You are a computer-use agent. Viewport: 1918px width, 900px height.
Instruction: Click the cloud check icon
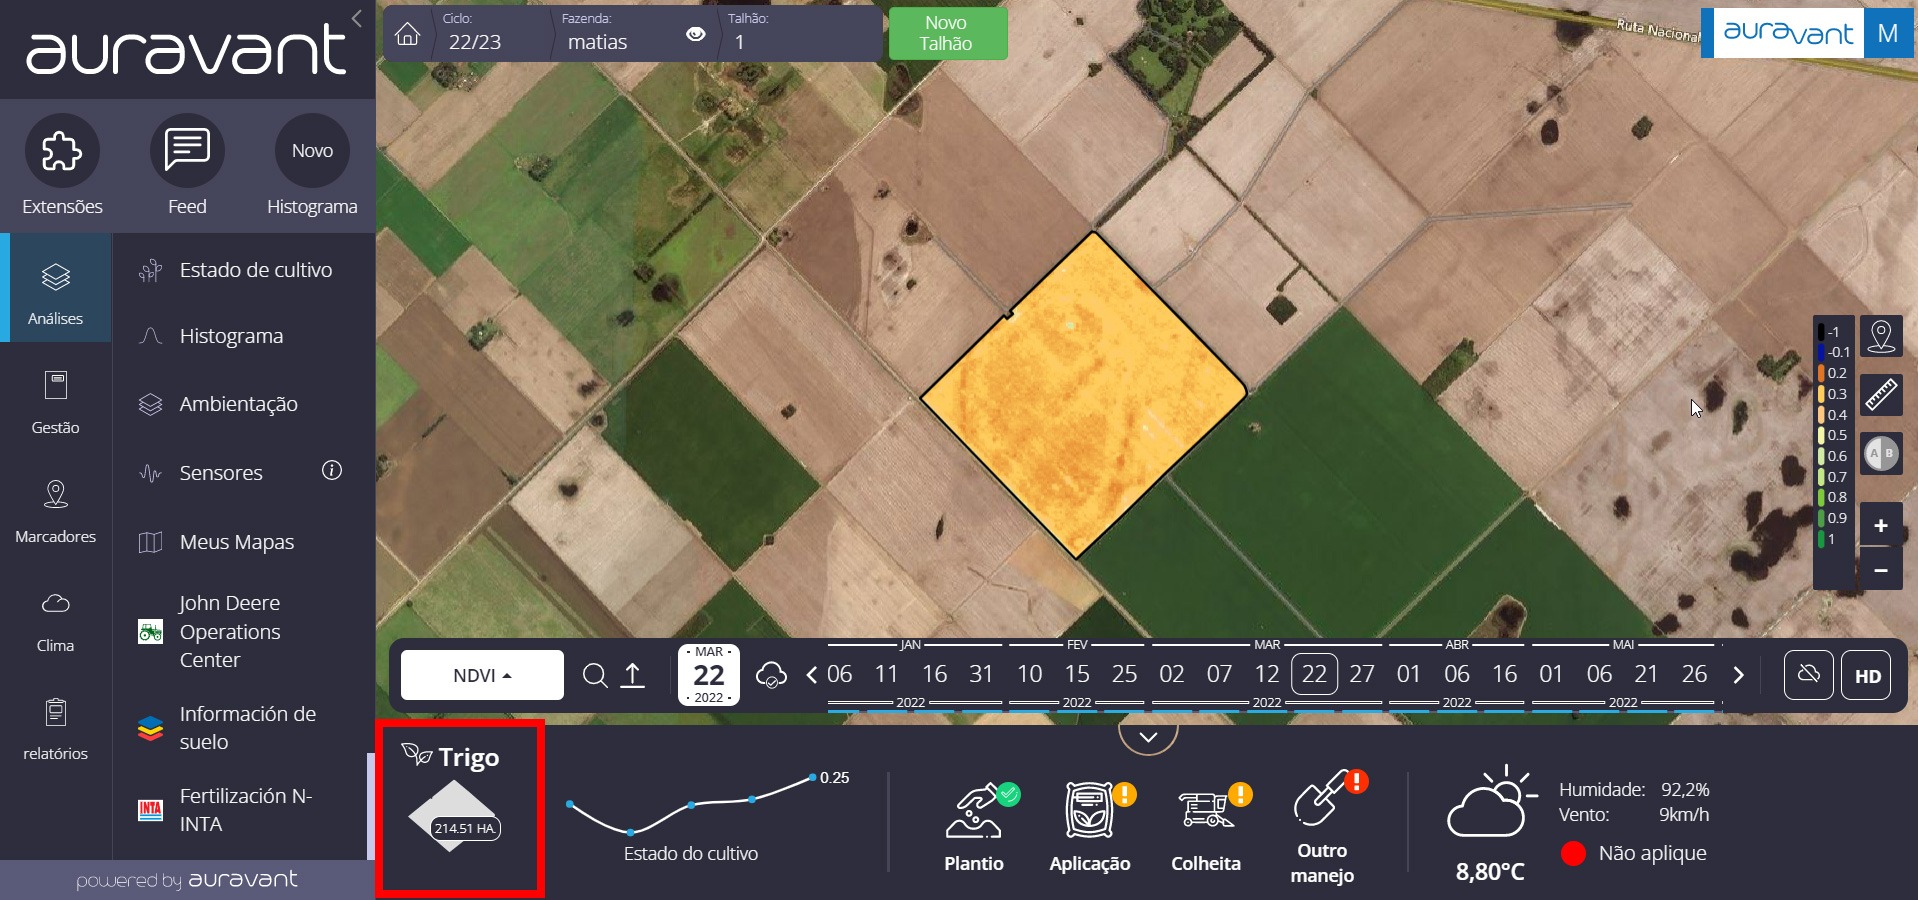[771, 676]
